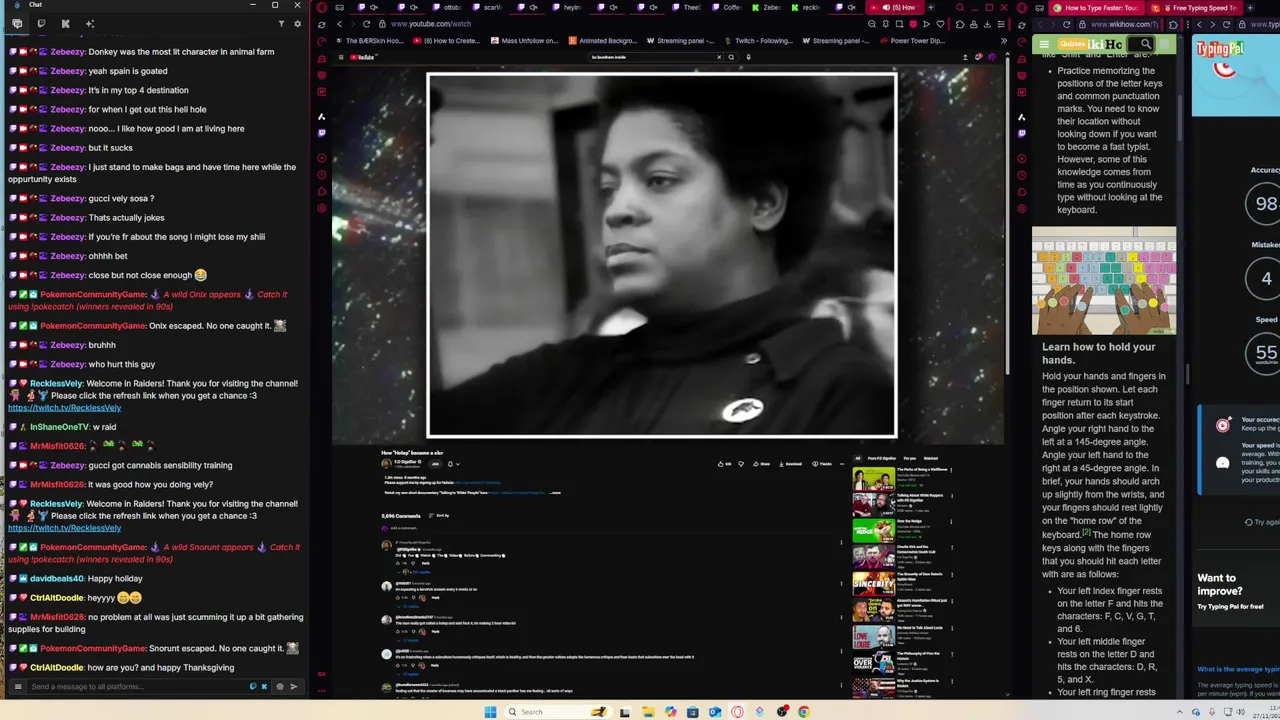Switch to the Kick chat tab
The image size is (1280, 720).
(65, 23)
